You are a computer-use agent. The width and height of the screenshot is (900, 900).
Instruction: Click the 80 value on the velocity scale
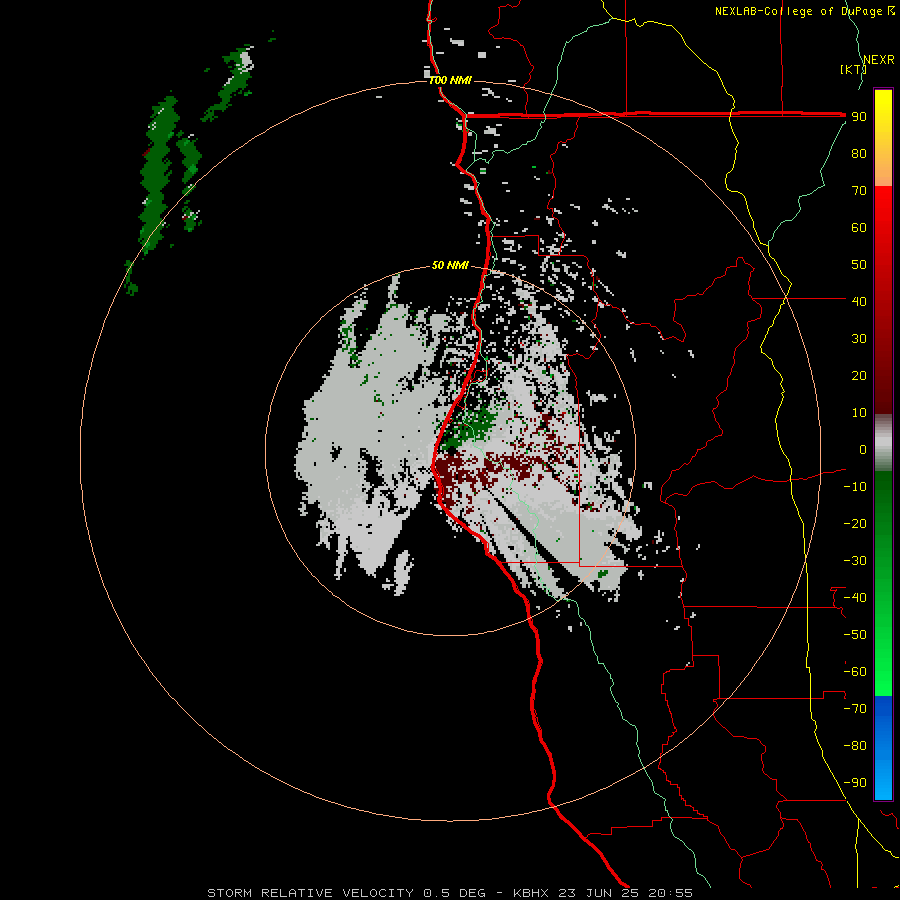859,153
